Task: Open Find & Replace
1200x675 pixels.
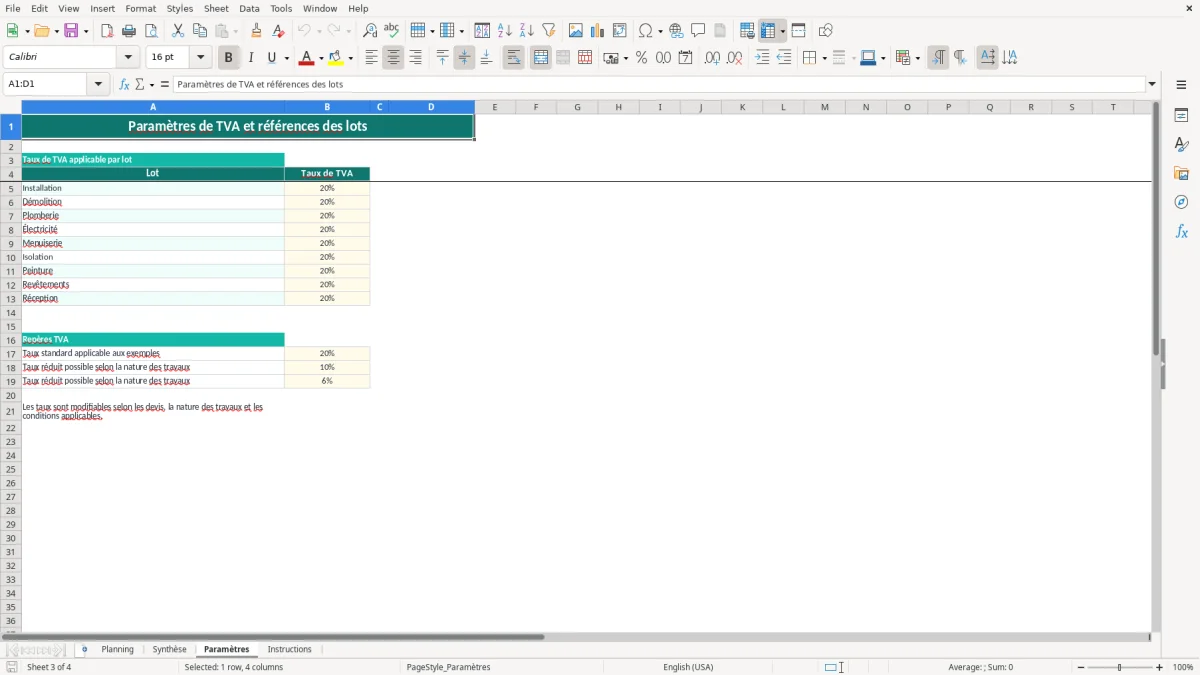Action: click(369, 31)
